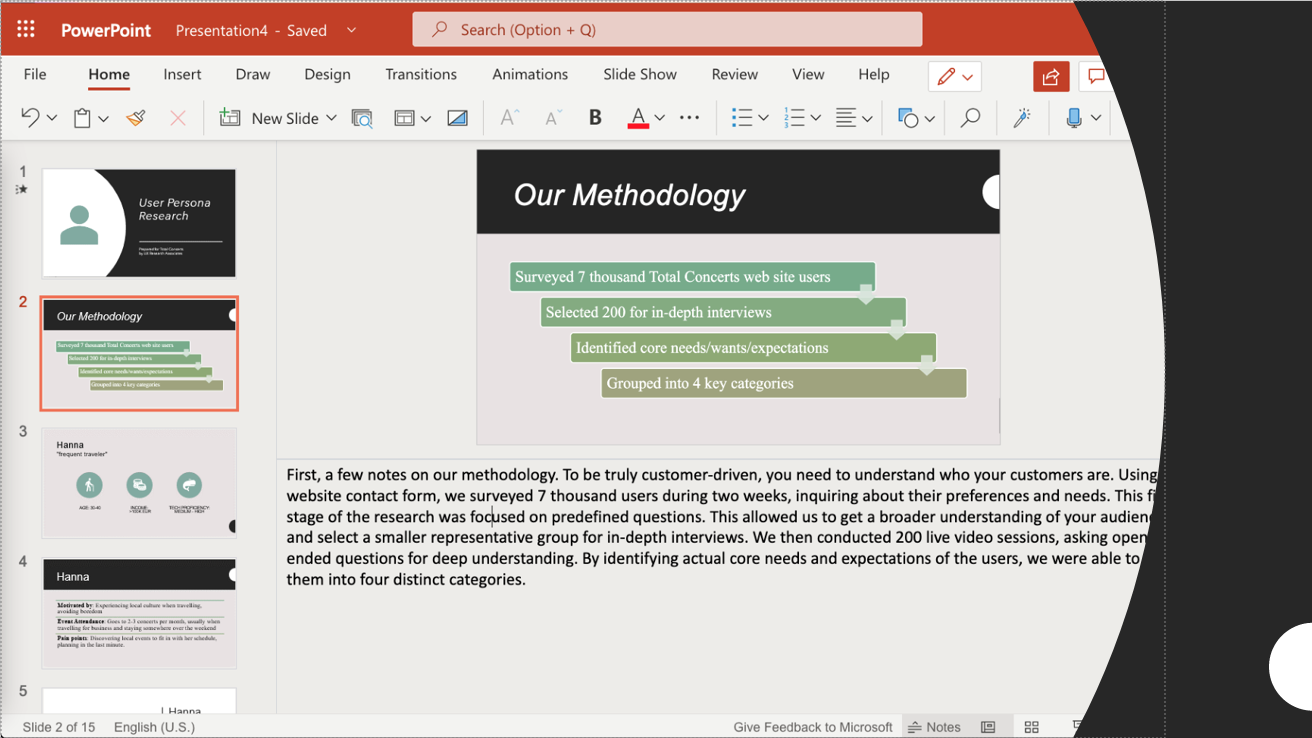The width and height of the screenshot is (1312, 738).
Task: Increase font size icon
Action: click(509, 118)
